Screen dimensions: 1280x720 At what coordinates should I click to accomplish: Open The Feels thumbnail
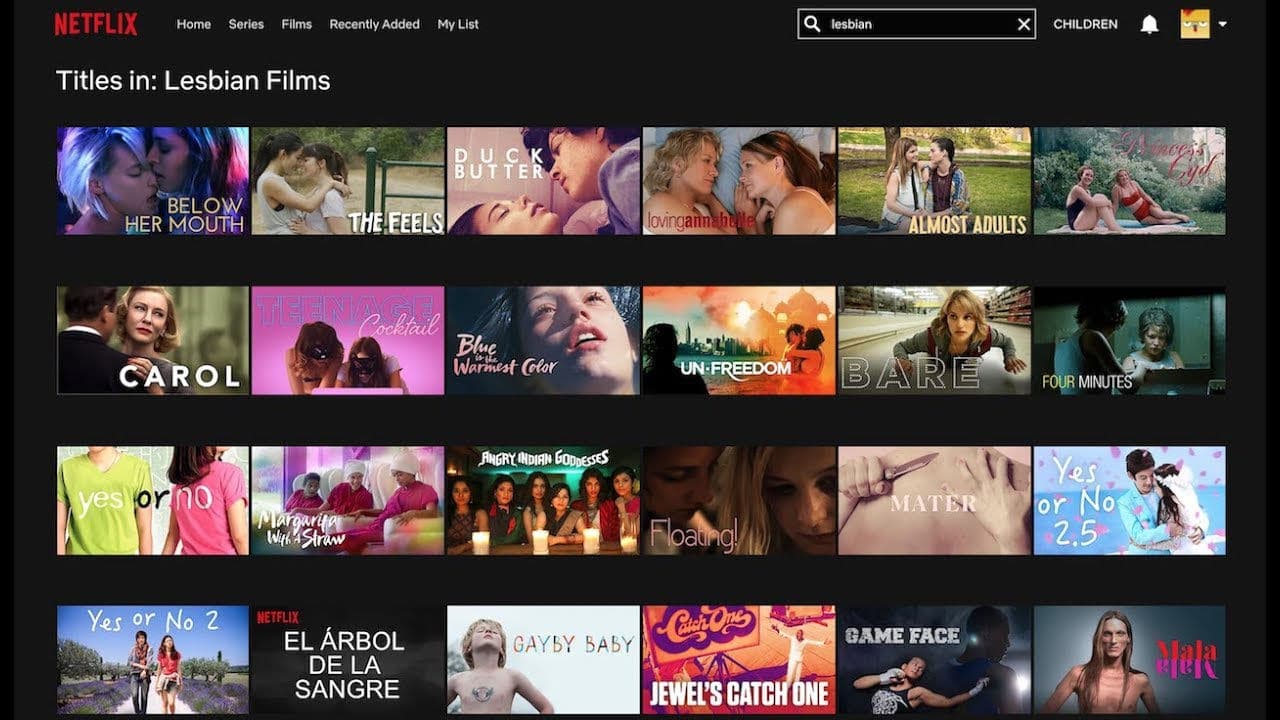pos(348,181)
